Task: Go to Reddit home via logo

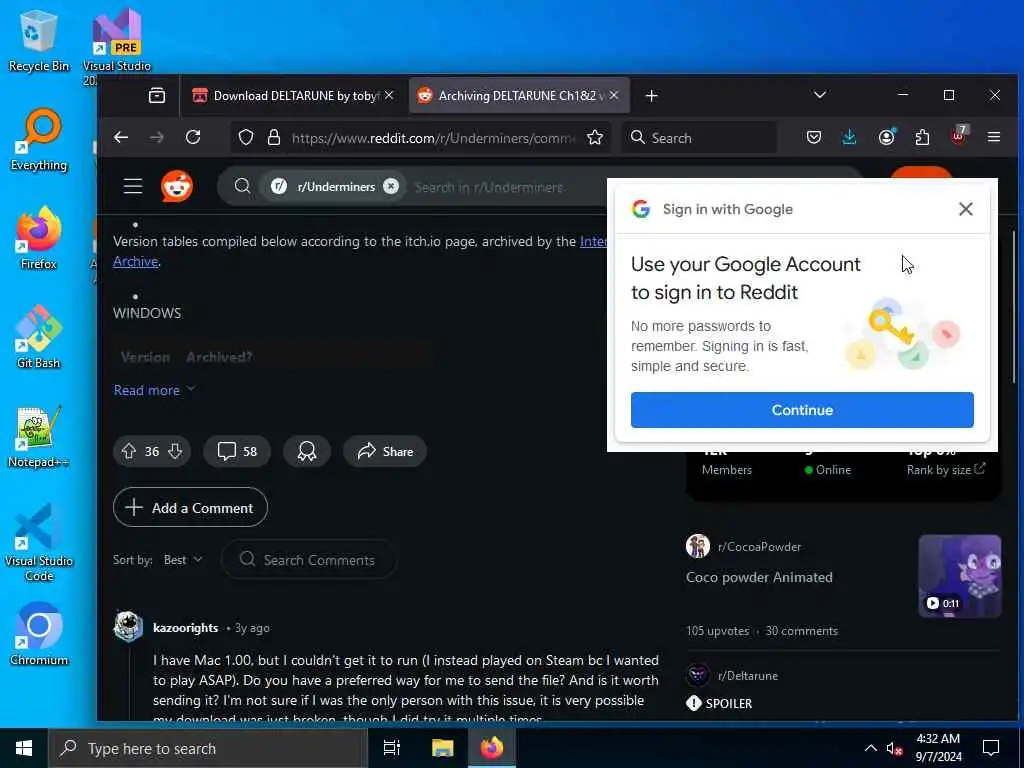Action: [x=177, y=187]
